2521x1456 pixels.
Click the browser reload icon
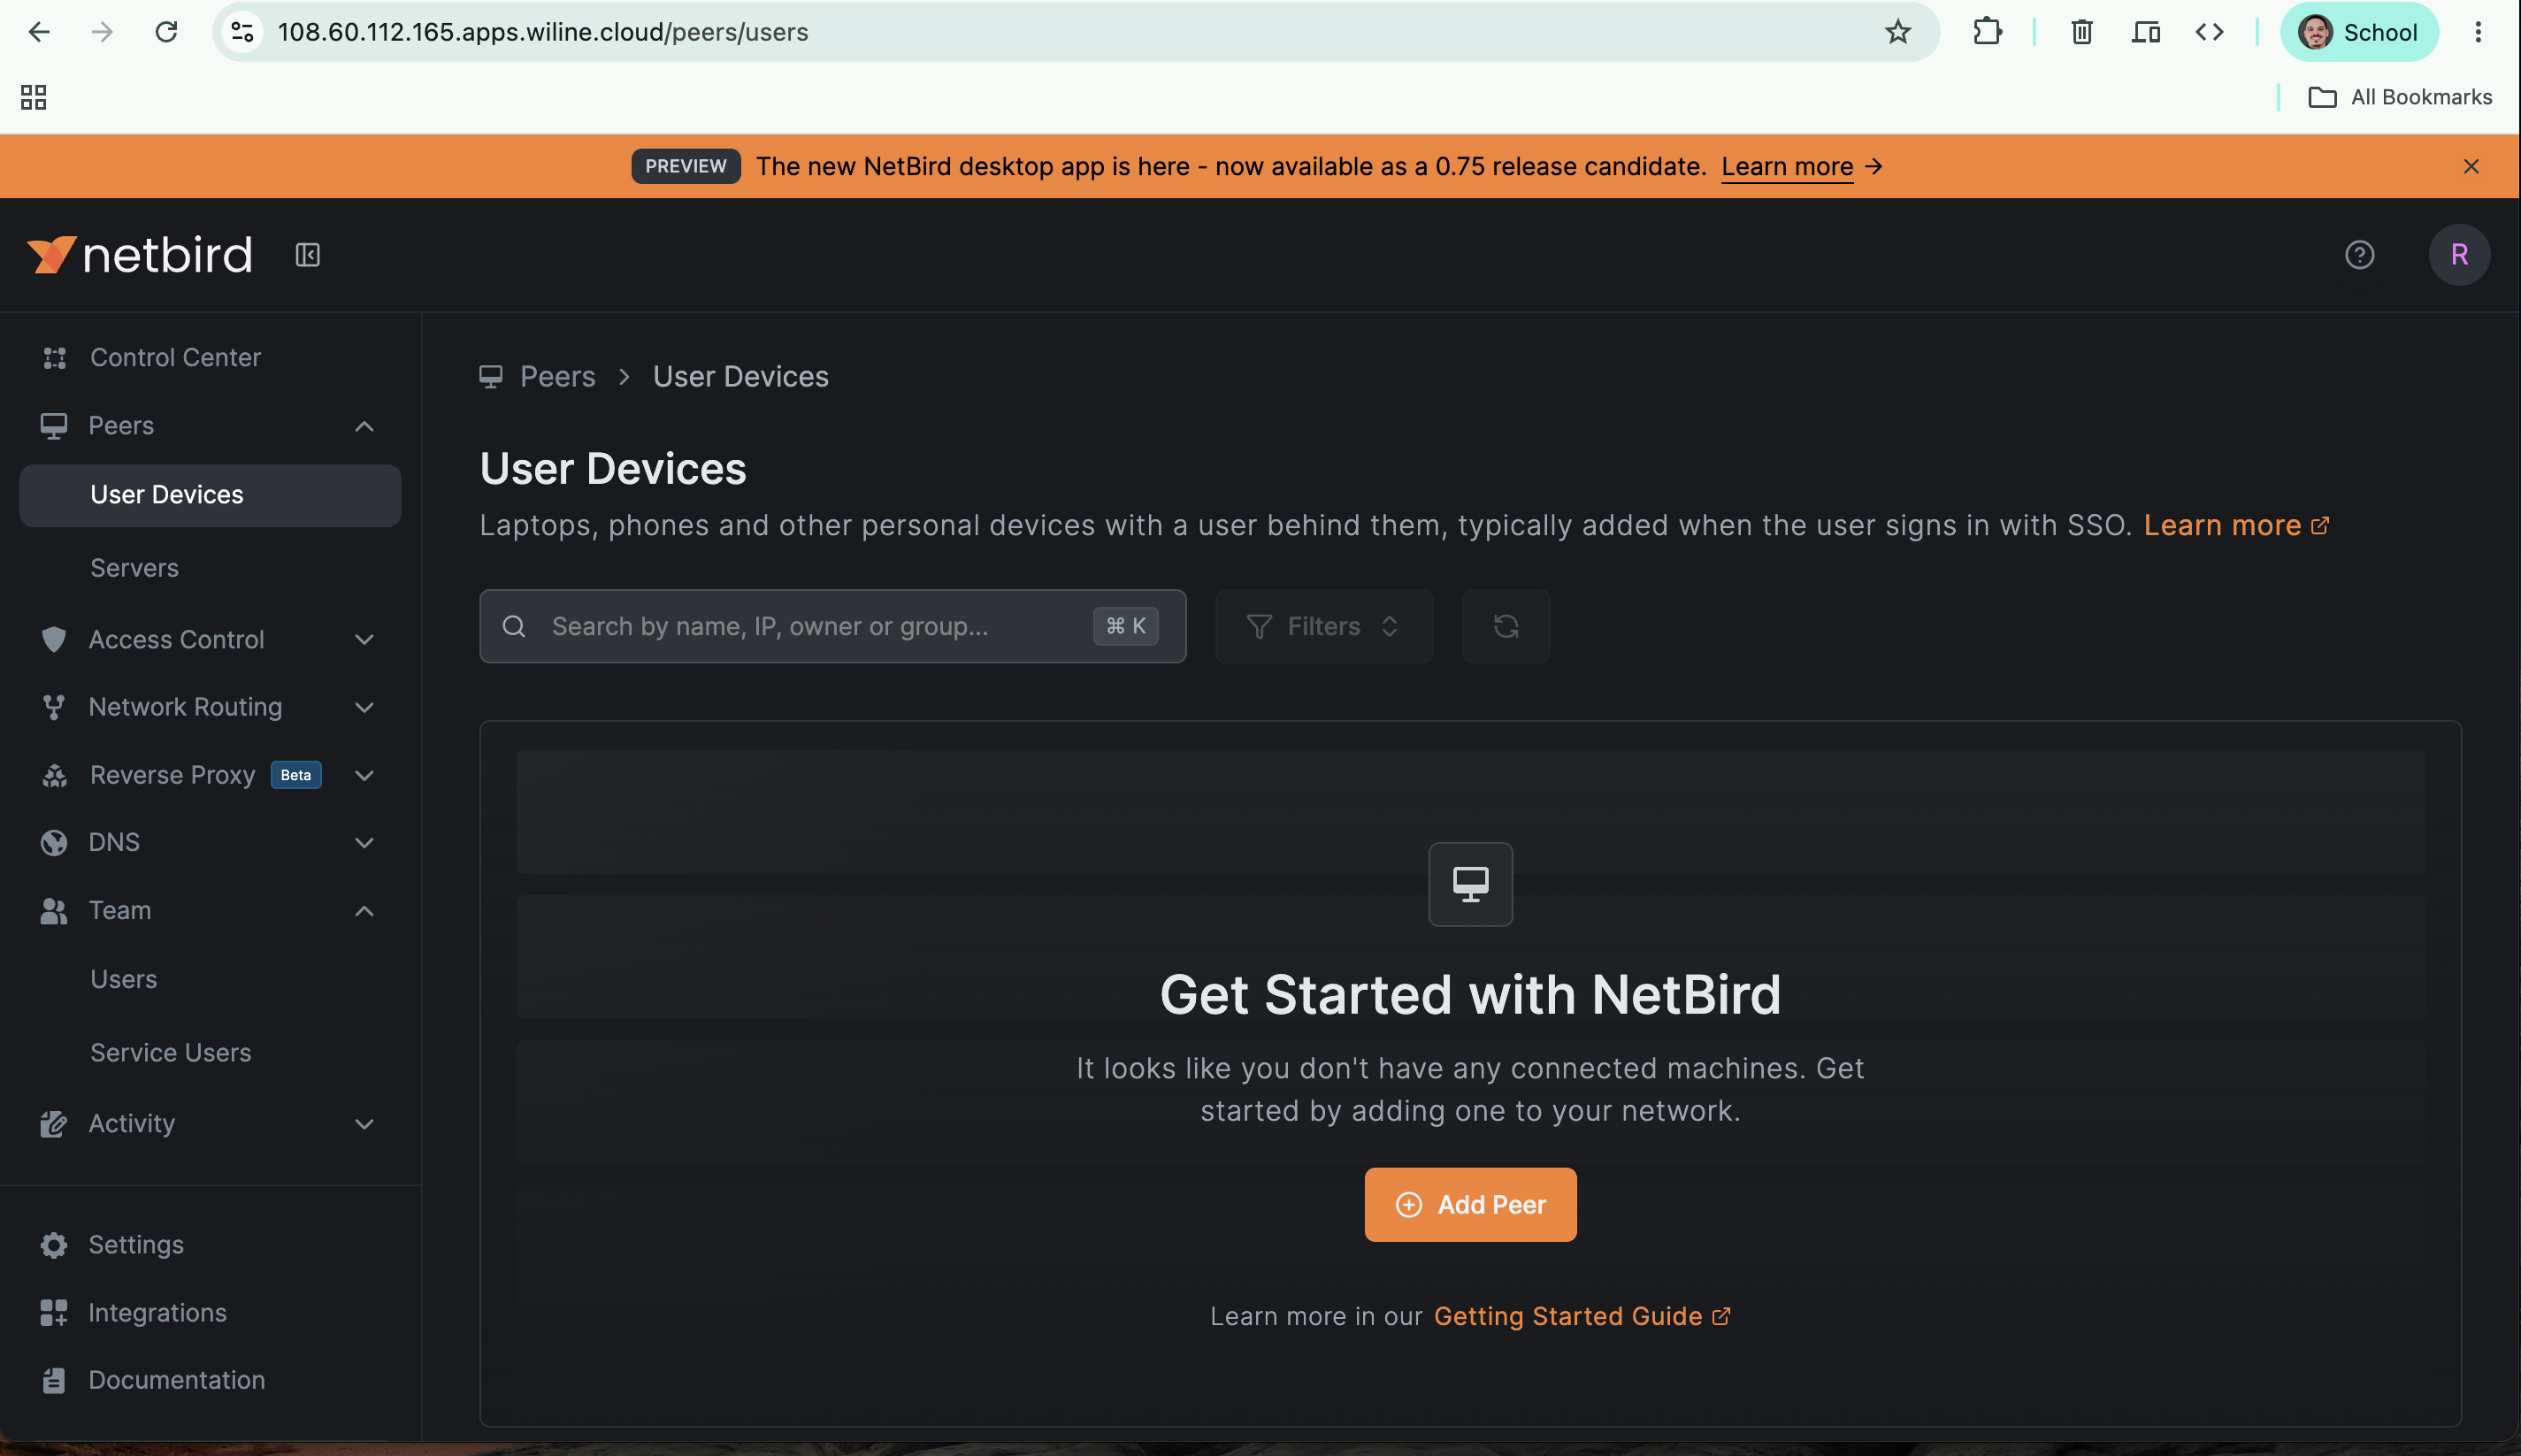166,32
